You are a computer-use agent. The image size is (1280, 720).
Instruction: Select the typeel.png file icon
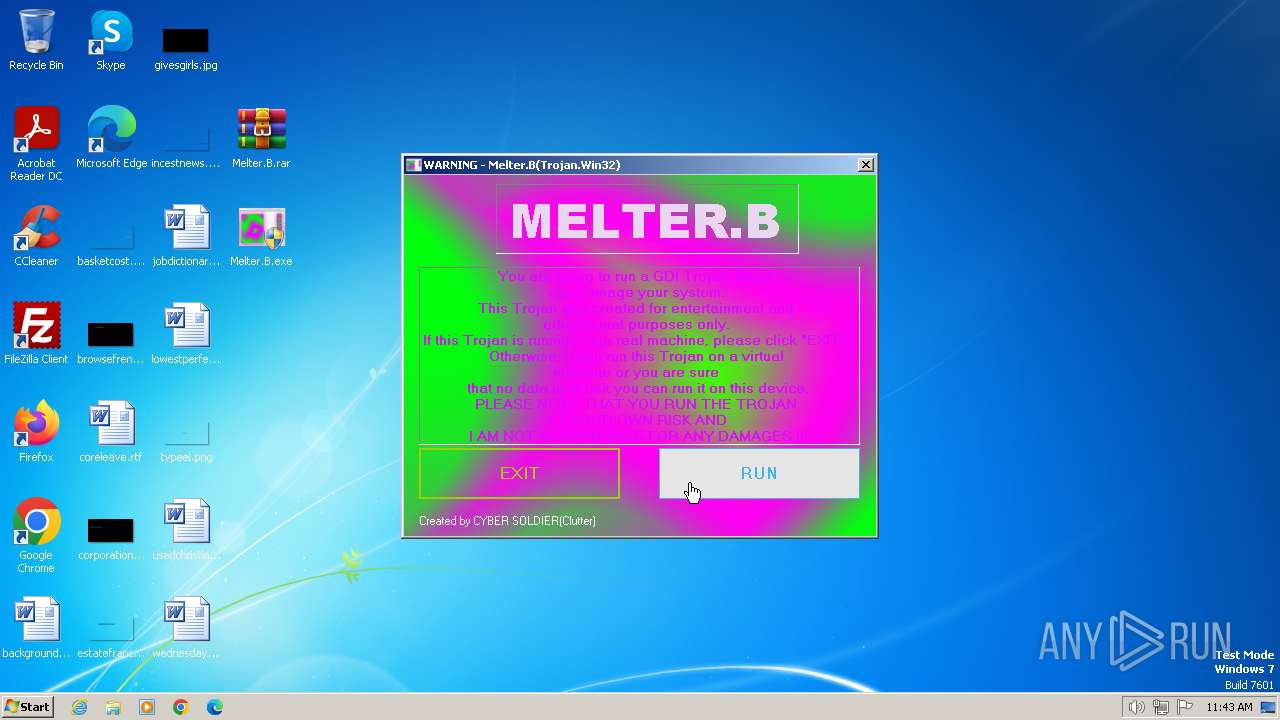pos(186,440)
